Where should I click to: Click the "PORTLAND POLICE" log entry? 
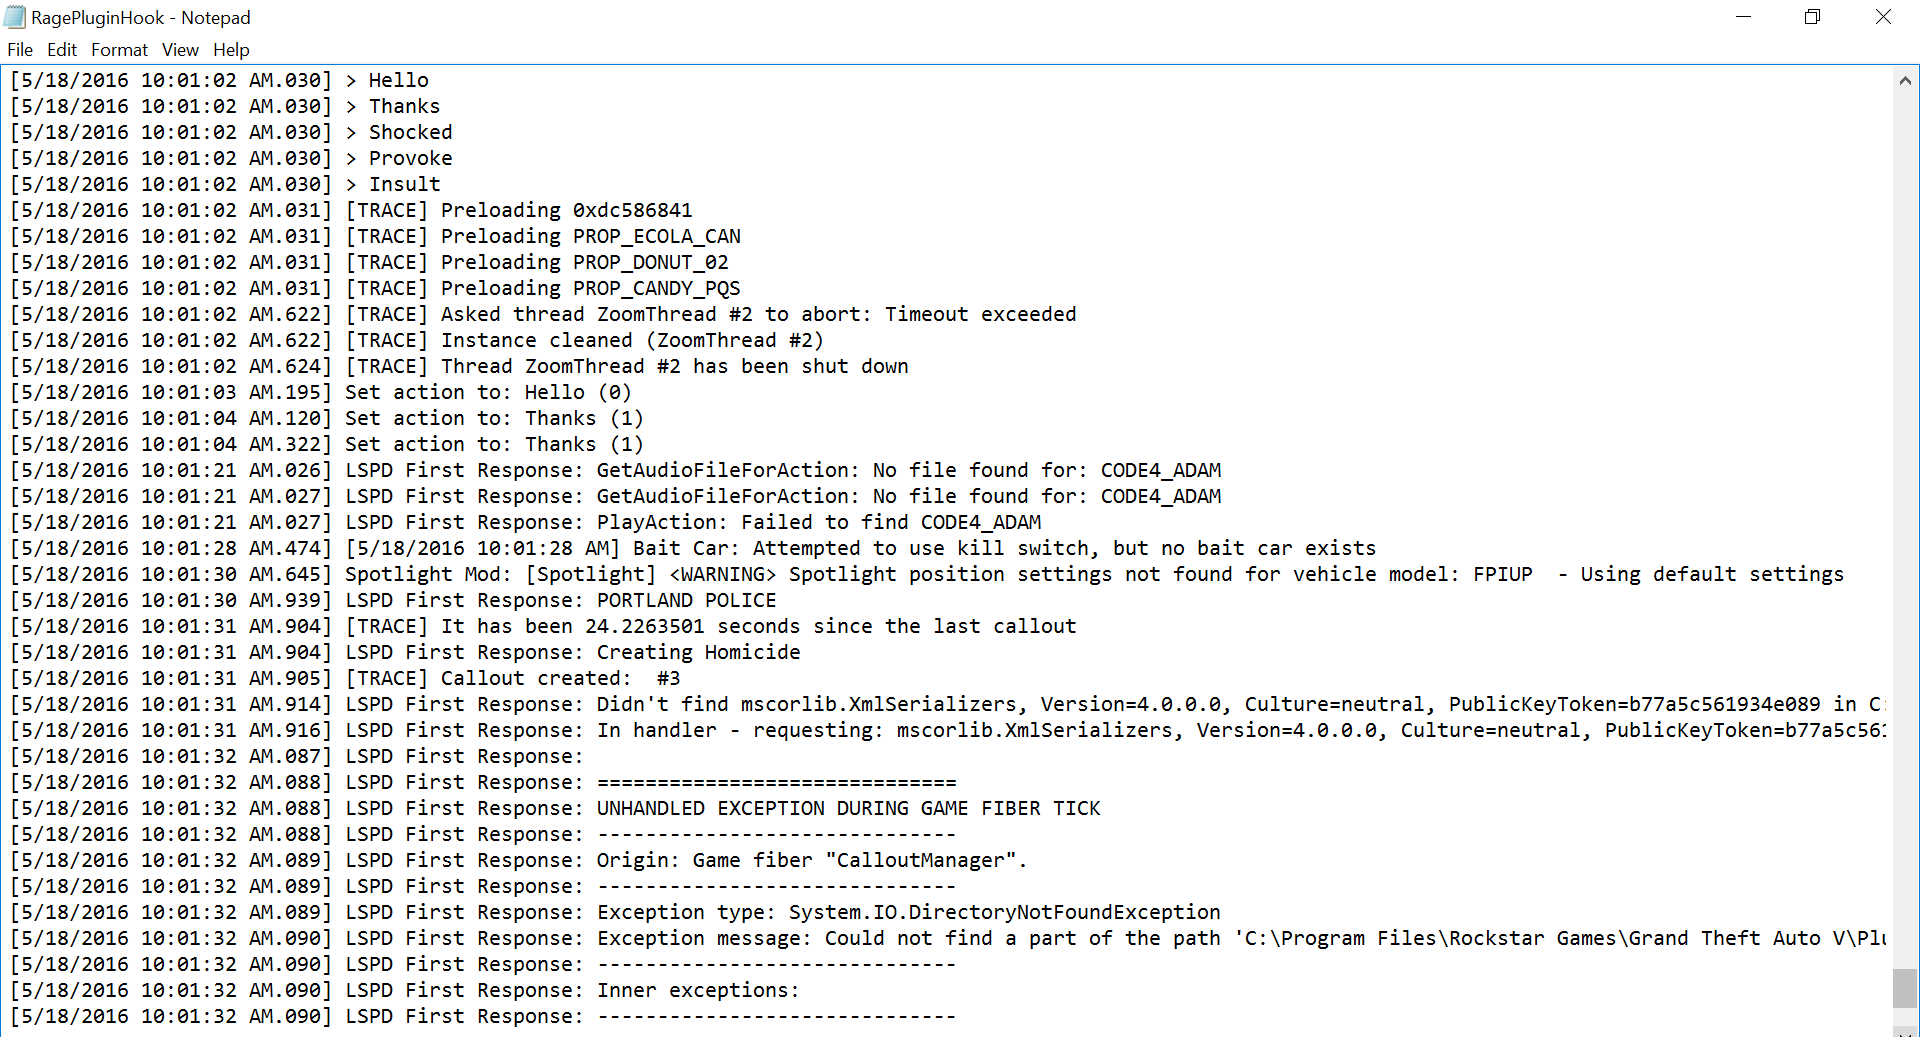pos(686,600)
